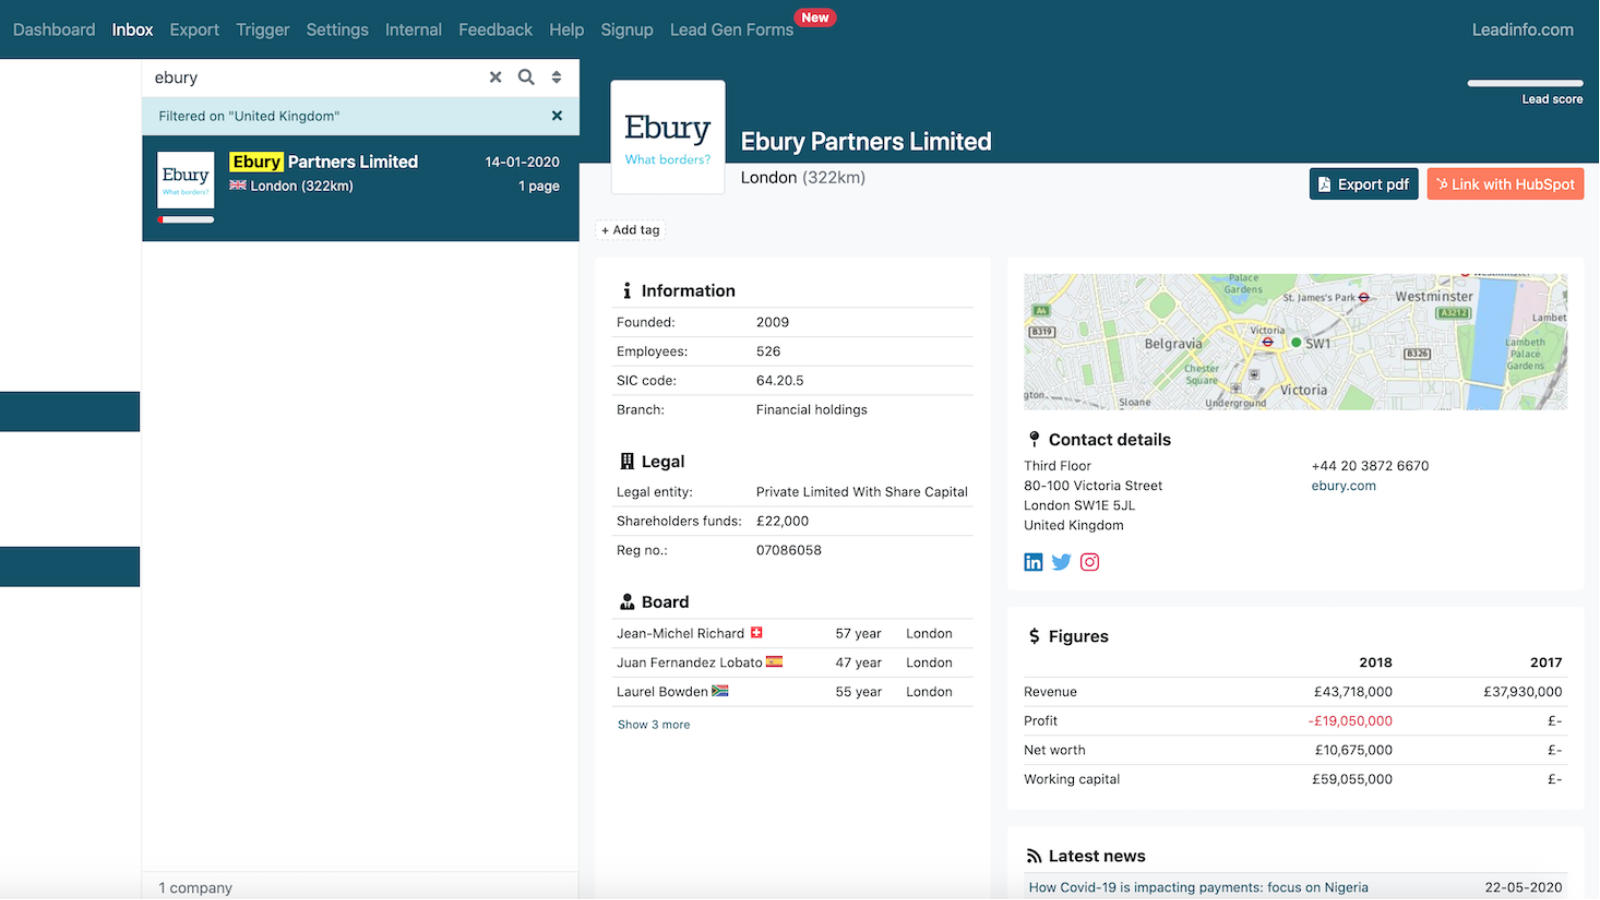This screenshot has width=1600, height=900.
Task: Adjust the Lead score slider
Action: click(1524, 85)
